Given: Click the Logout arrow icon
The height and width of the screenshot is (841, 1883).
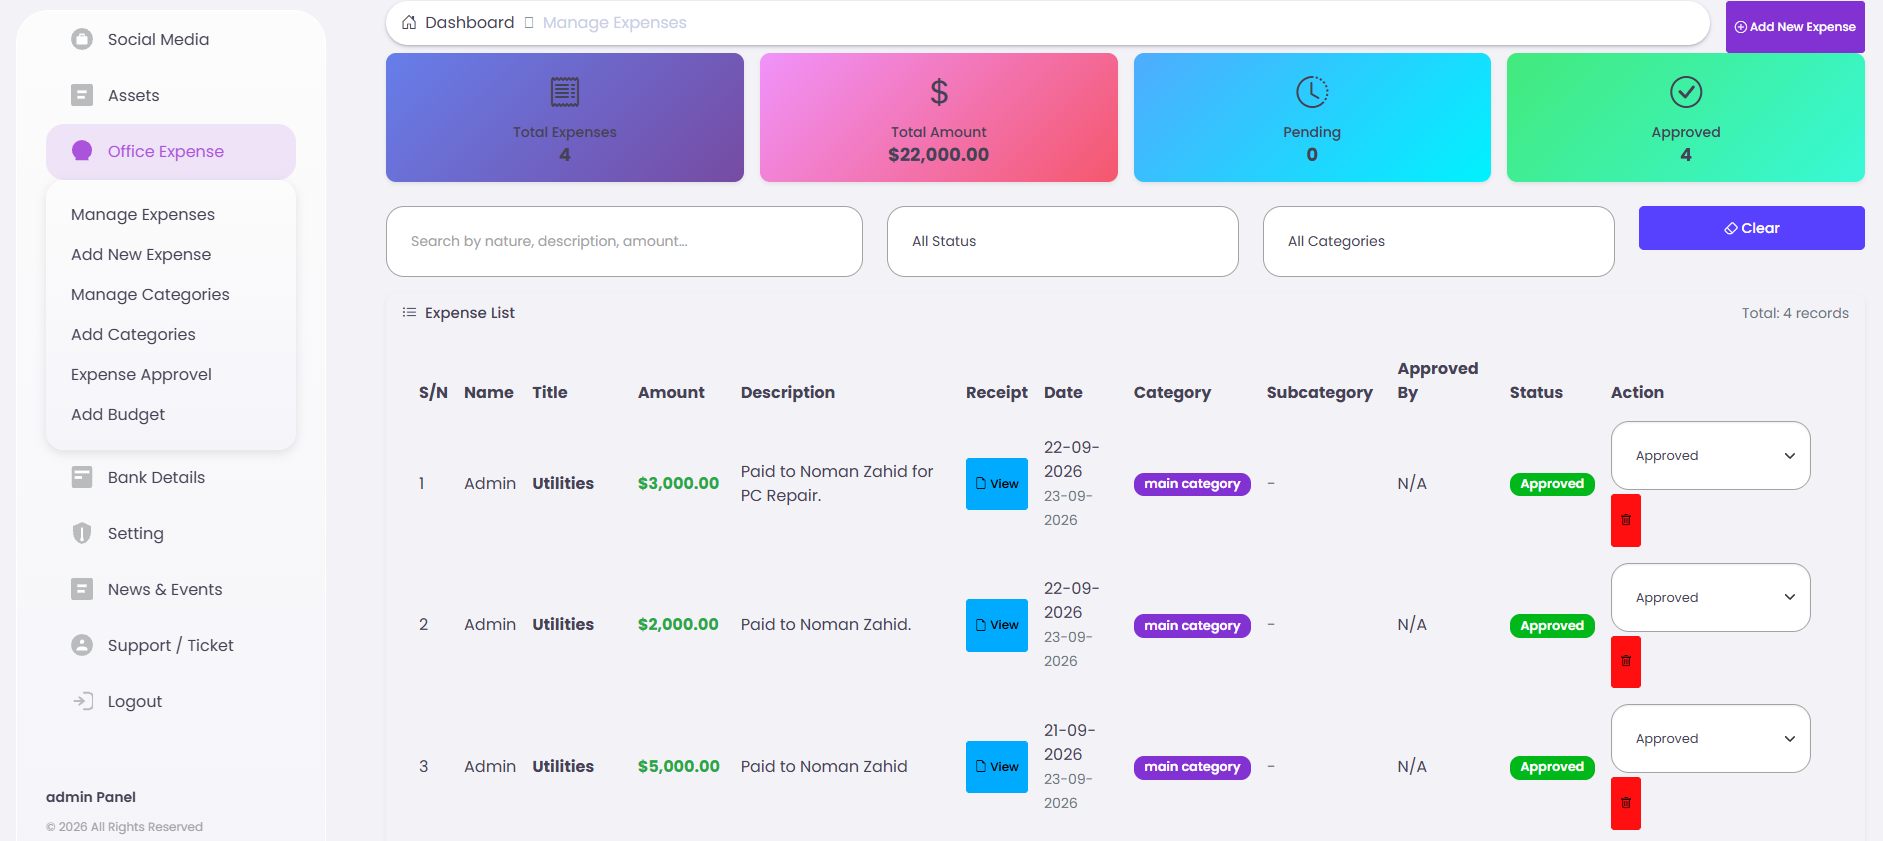Looking at the screenshot, I should coord(83,701).
